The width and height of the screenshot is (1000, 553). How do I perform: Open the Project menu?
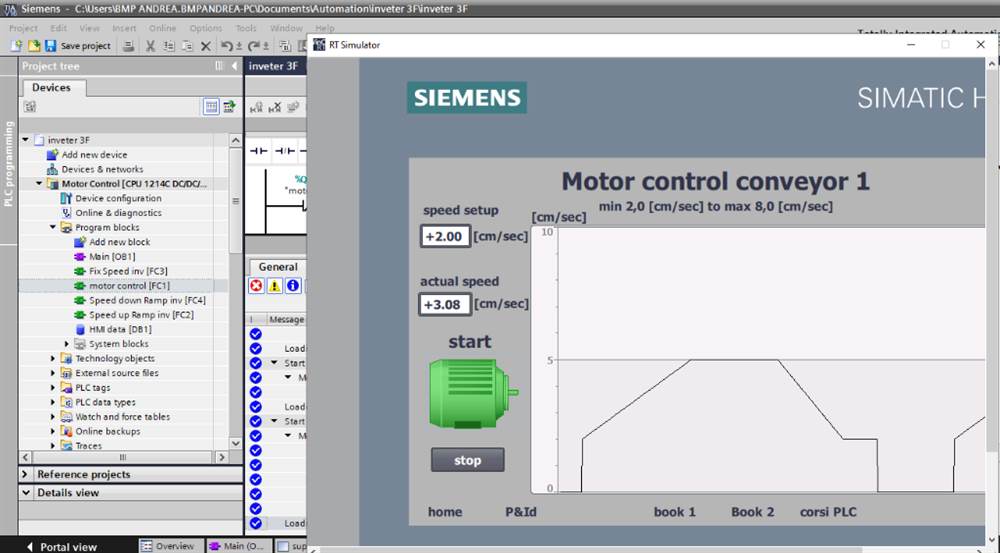tap(23, 28)
